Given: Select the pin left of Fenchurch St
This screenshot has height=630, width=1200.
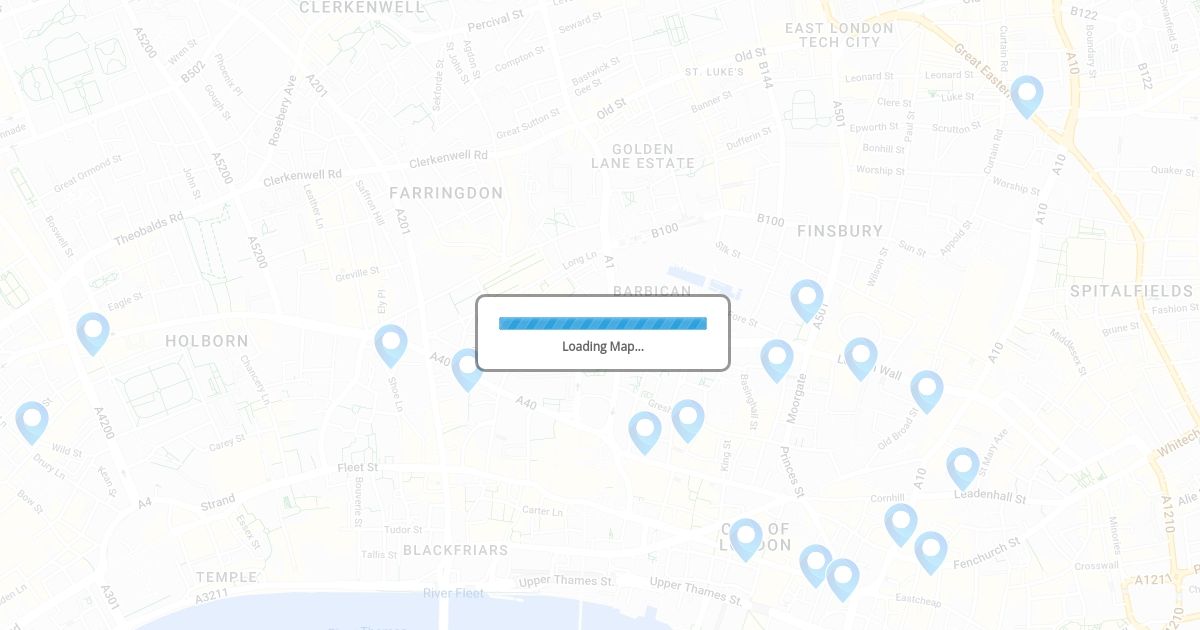Looking at the screenshot, I should [931, 552].
